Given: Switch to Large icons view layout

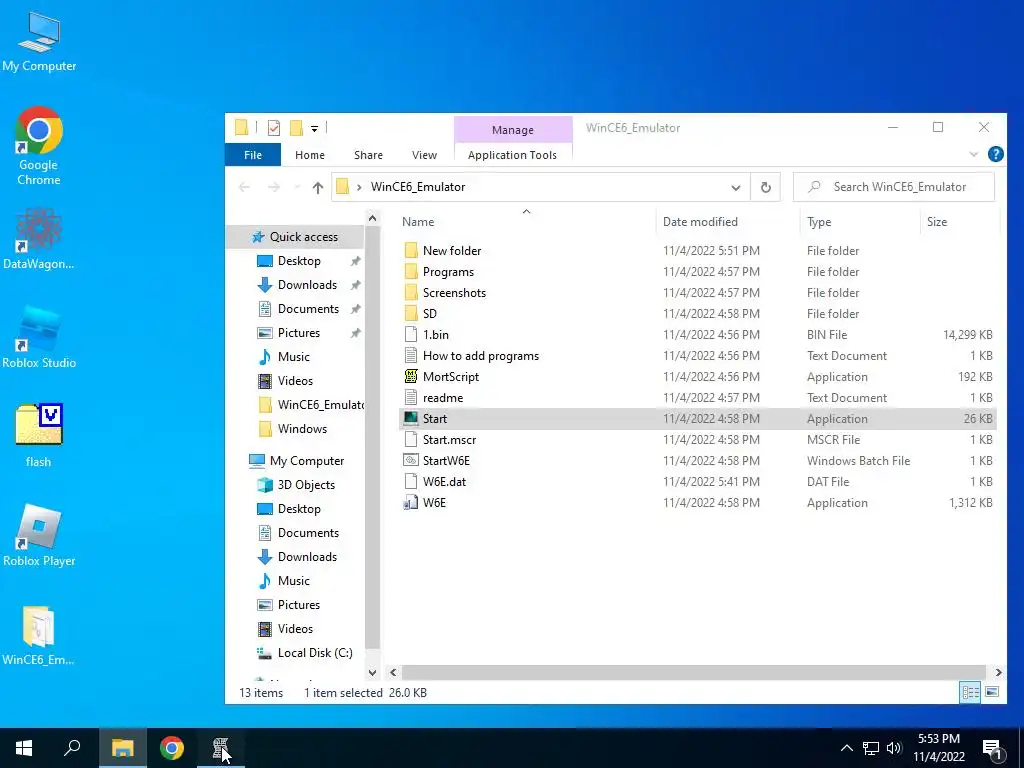Looking at the screenshot, I should tap(992, 692).
